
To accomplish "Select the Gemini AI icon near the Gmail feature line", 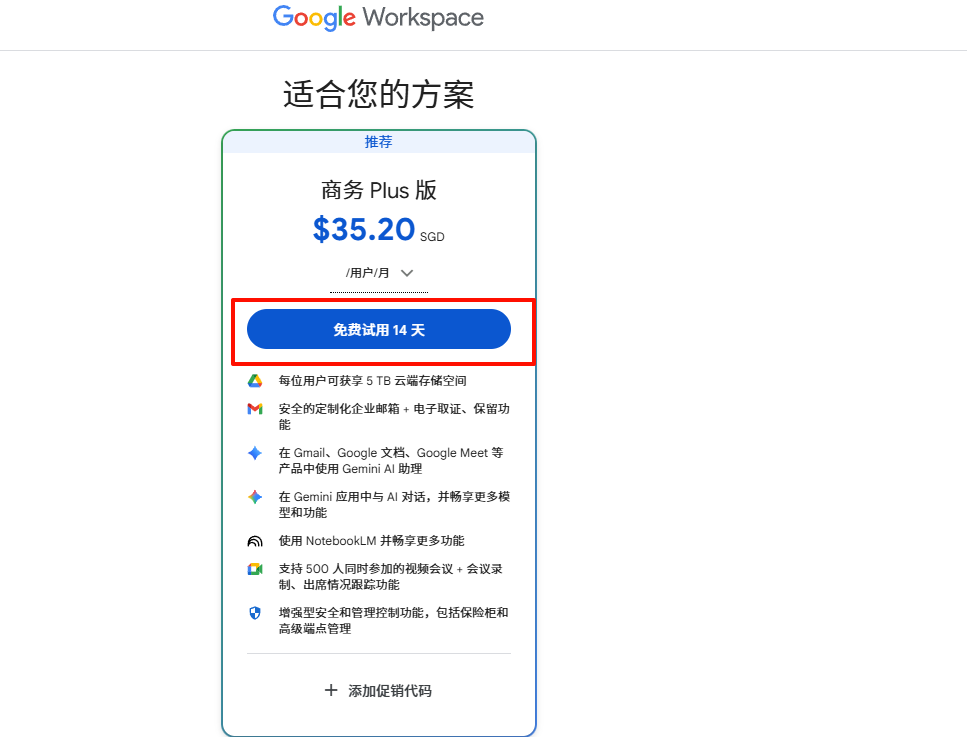I will [x=254, y=452].
